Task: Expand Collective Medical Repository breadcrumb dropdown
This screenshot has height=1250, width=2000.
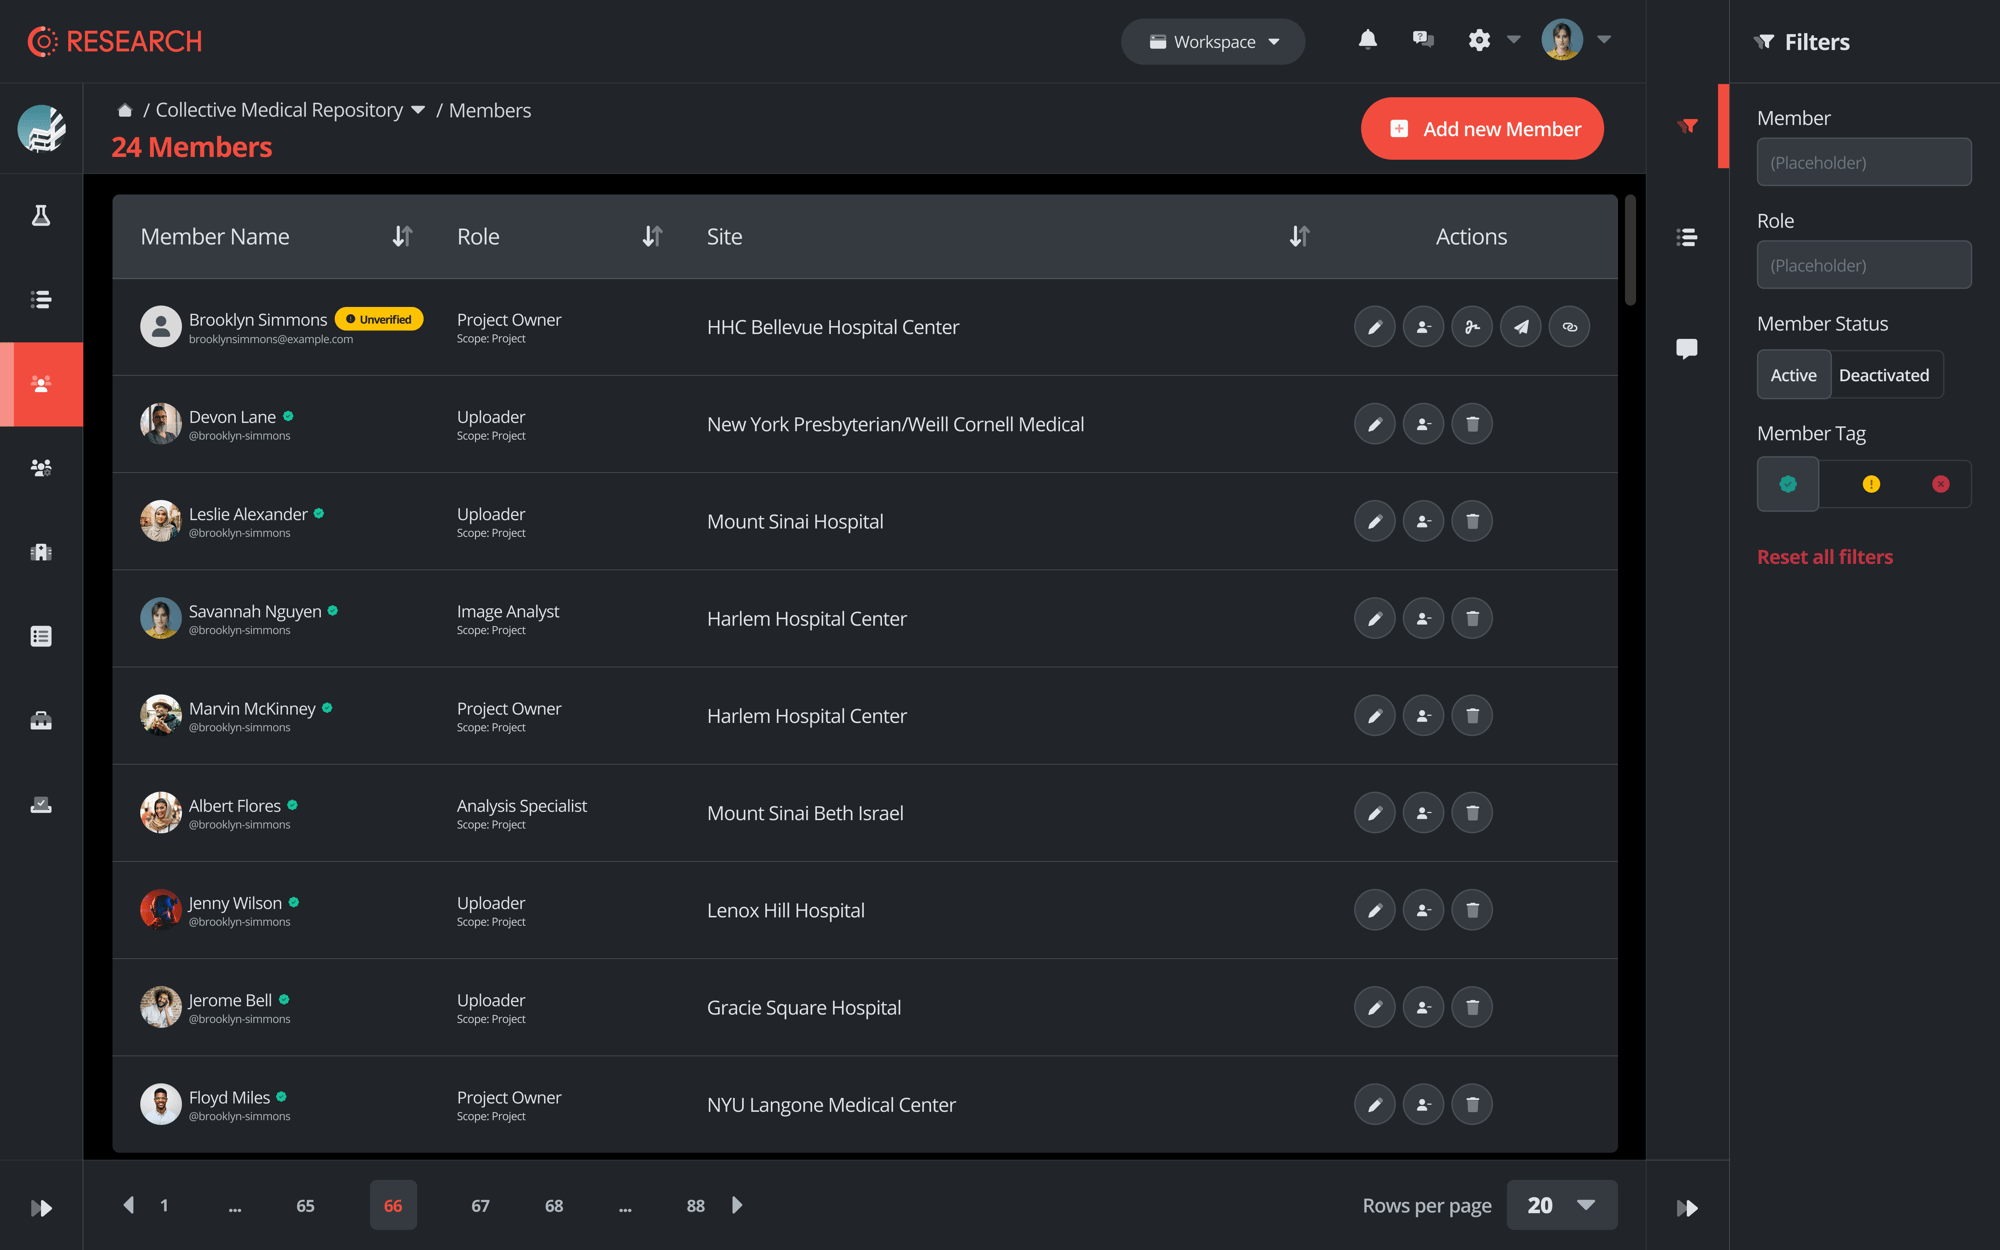Action: (x=418, y=110)
